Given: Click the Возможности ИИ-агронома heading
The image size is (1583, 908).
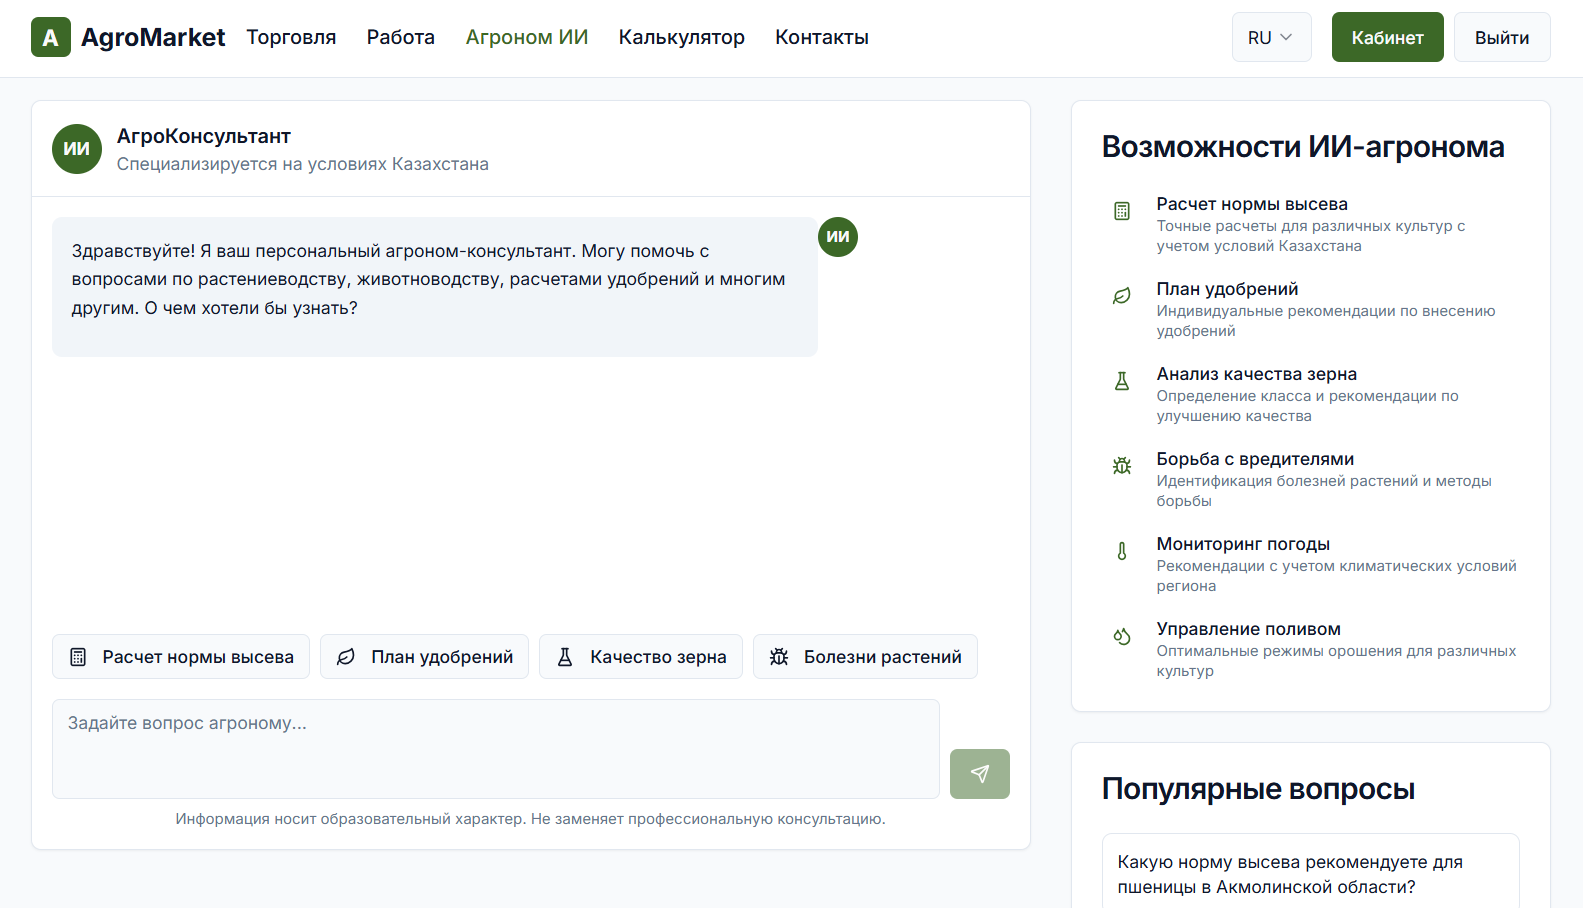Looking at the screenshot, I should click(1303, 147).
